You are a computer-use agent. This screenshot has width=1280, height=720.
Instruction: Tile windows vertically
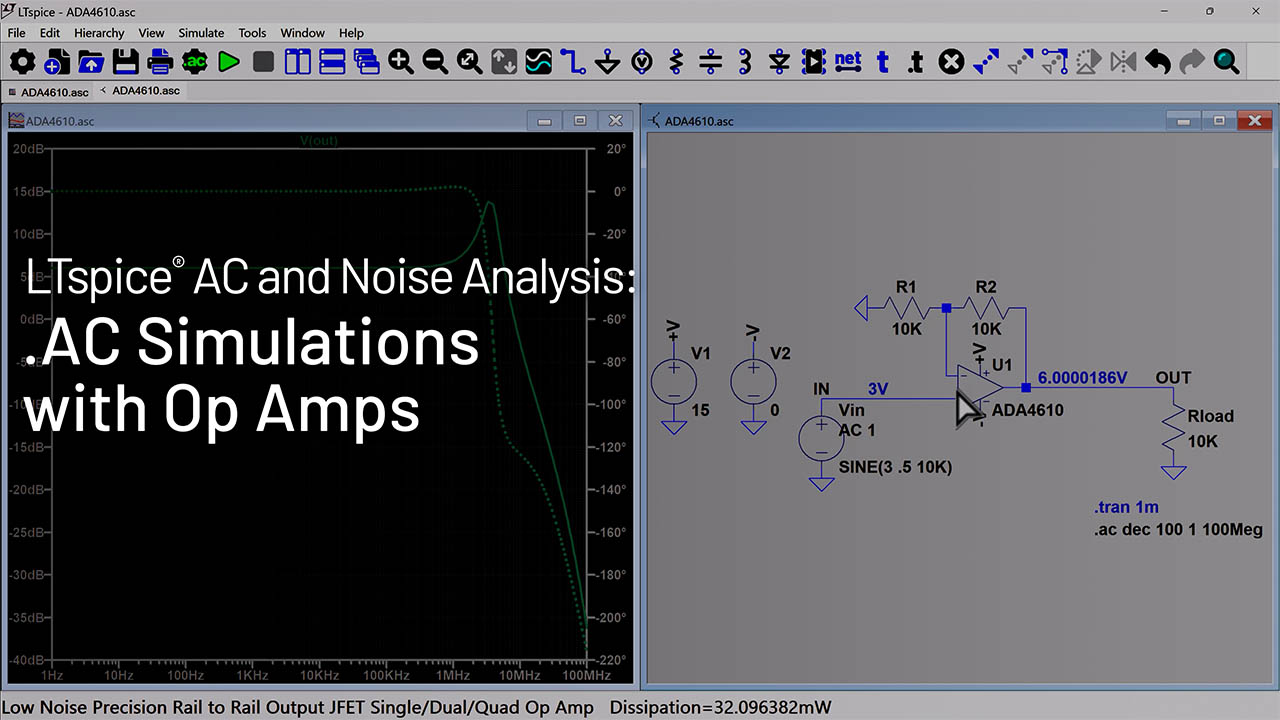click(x=298, y=62)
